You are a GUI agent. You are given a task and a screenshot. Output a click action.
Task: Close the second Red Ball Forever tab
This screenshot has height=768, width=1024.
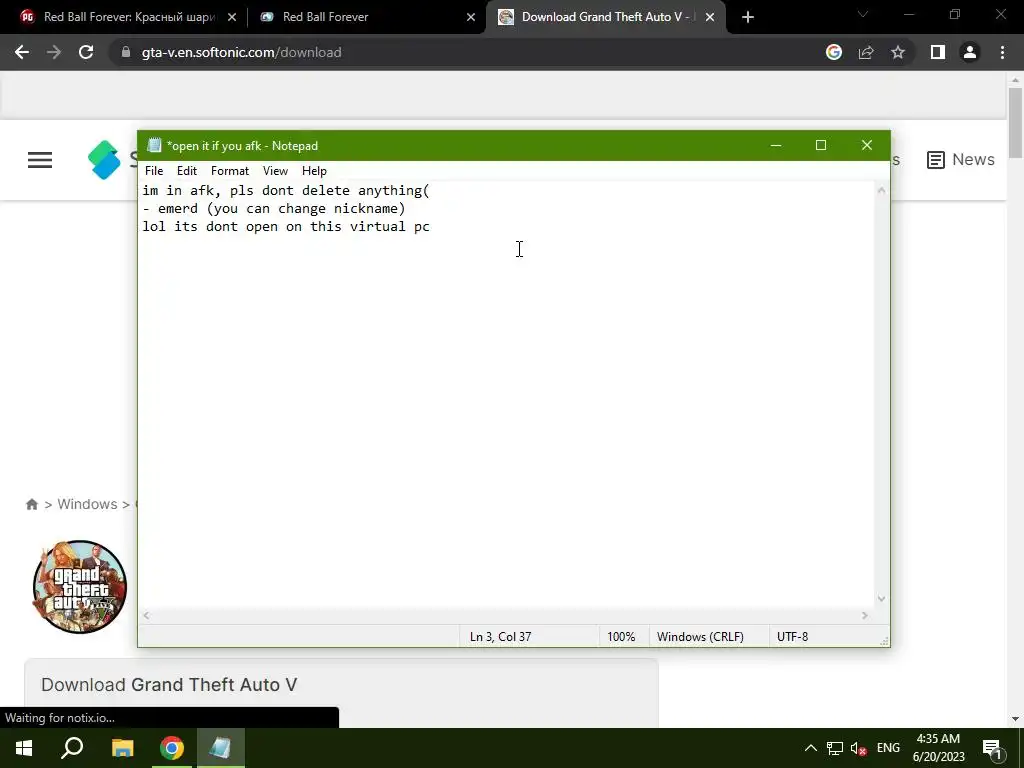471,17
